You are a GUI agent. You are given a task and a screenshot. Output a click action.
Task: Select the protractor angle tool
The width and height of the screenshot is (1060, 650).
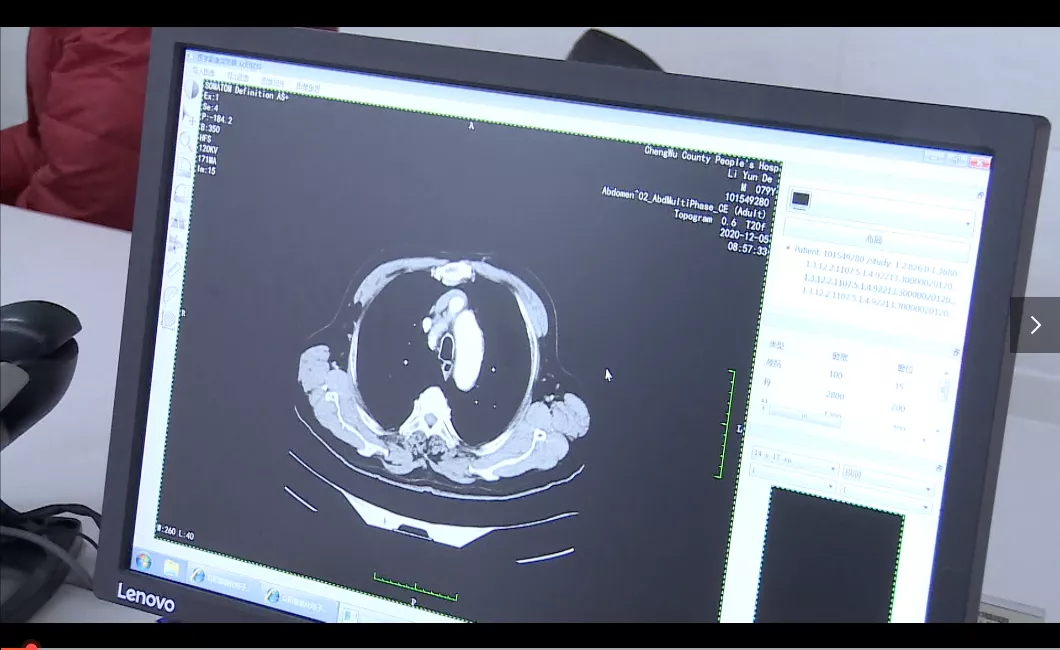[x=172, y=295]
